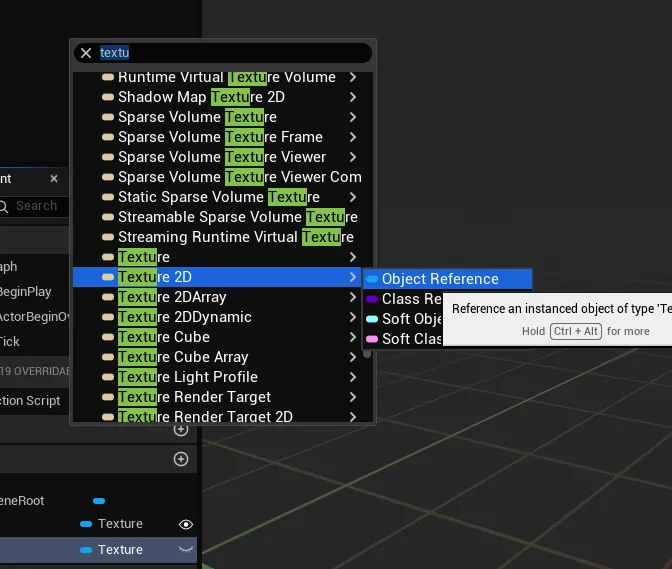This screenshot has height=569, width=672.
Task: Expand the Texture 2D submenu arrow
Action: (353, 277)
